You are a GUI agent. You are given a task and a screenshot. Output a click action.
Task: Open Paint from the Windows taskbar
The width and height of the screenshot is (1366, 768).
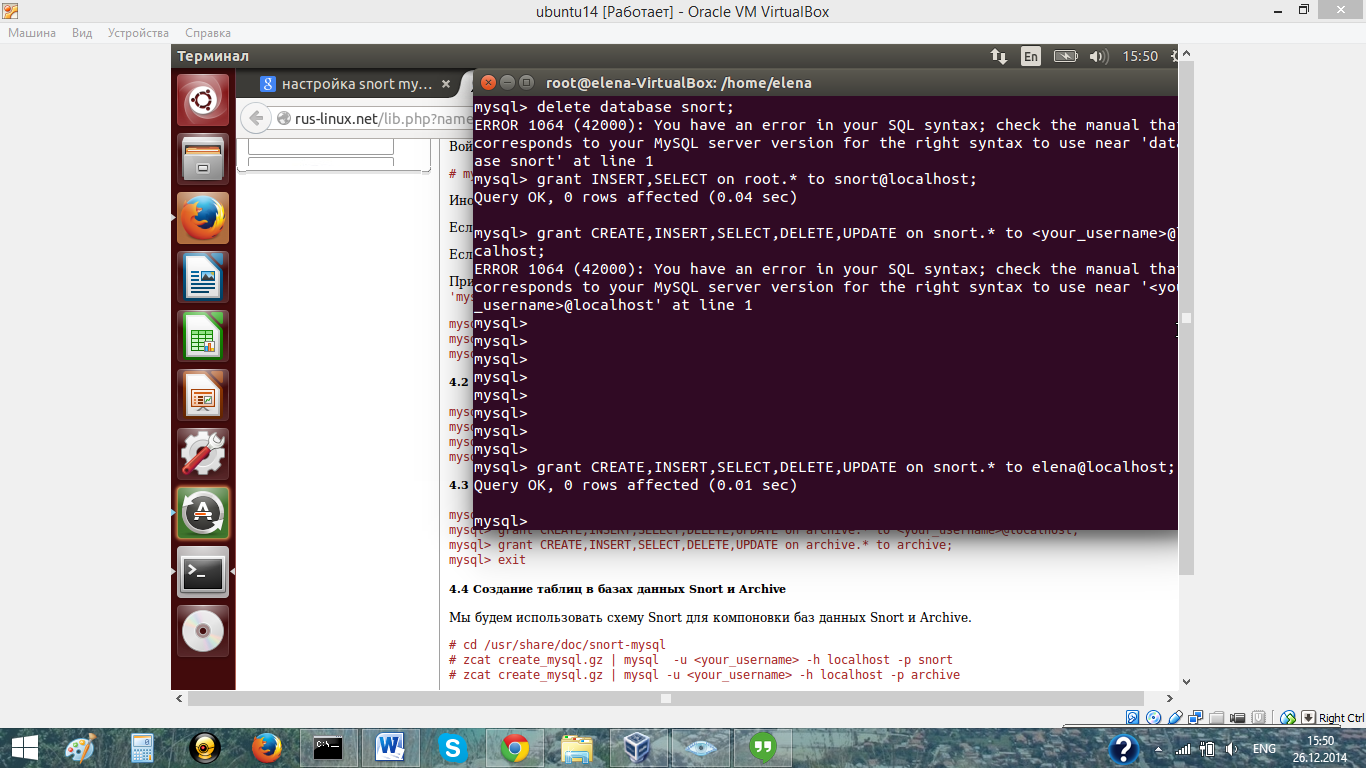click(x=81, y=748)
